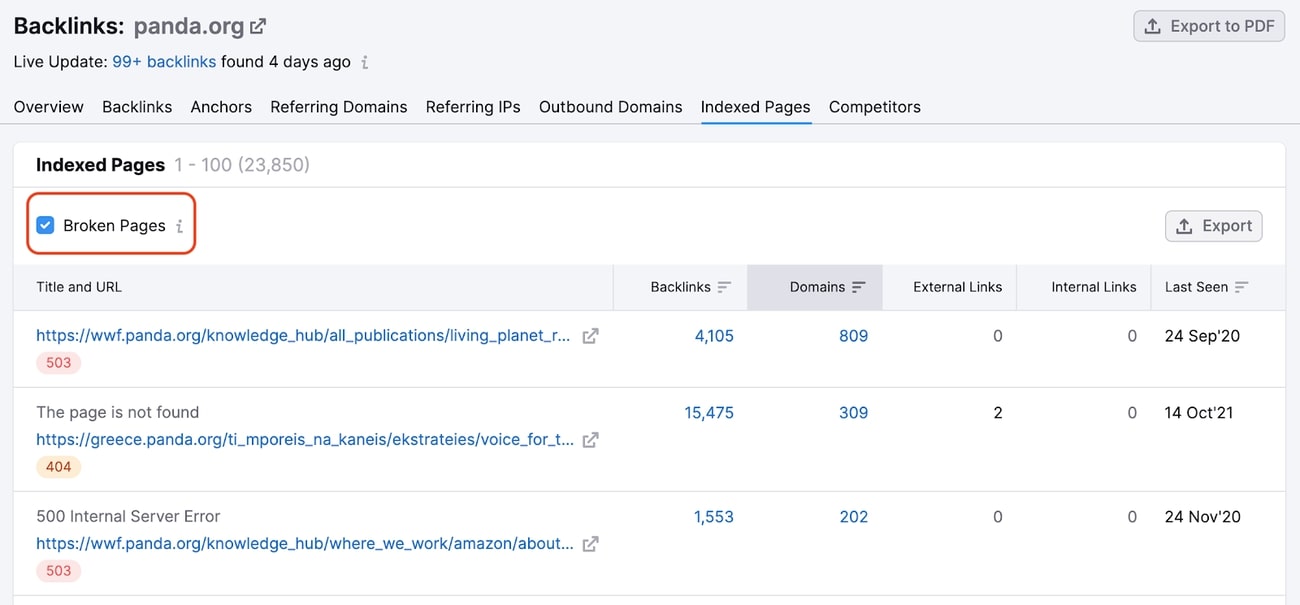The image size is (1300, 605).
Task: View the Outbound Domains tab
Action: coord(611,107)
